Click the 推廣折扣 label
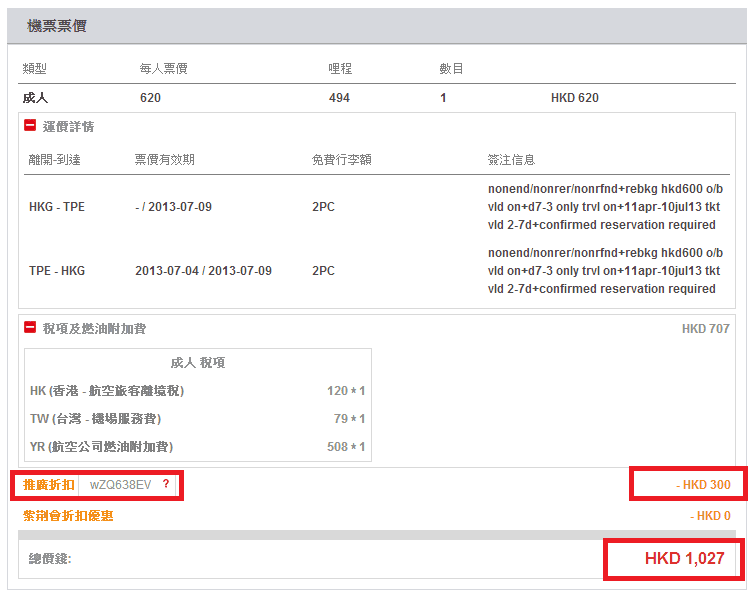 48,485
